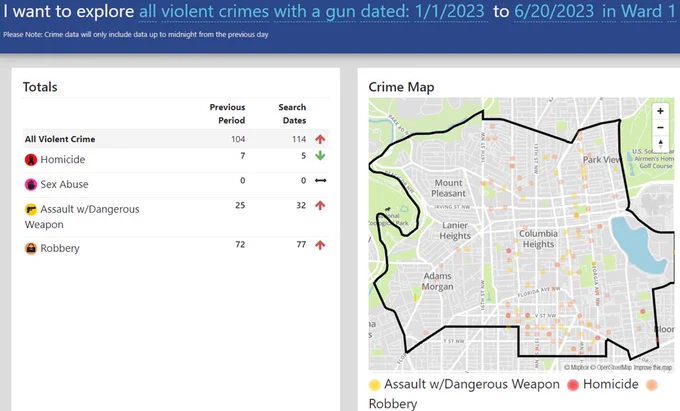680x411 pixels.
Task: Click the Totals panel heading
Action: pyautogui.click(x=40, y=87)
